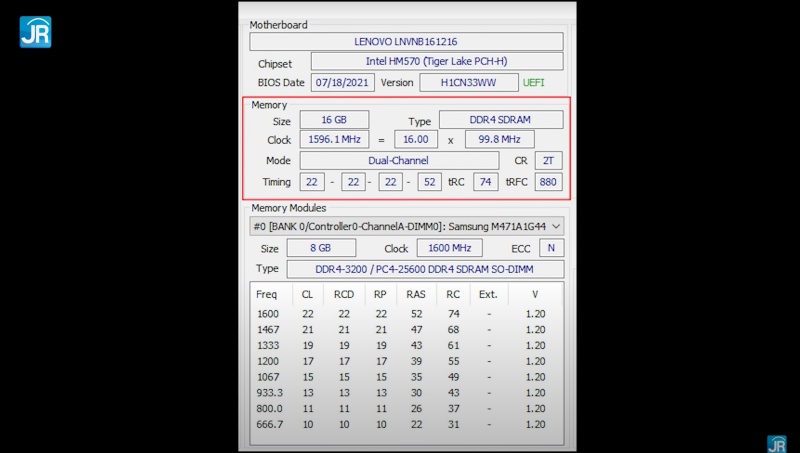Select the 1467 frequency row
Screen dimensions: 800x453
tap(407, 330)
